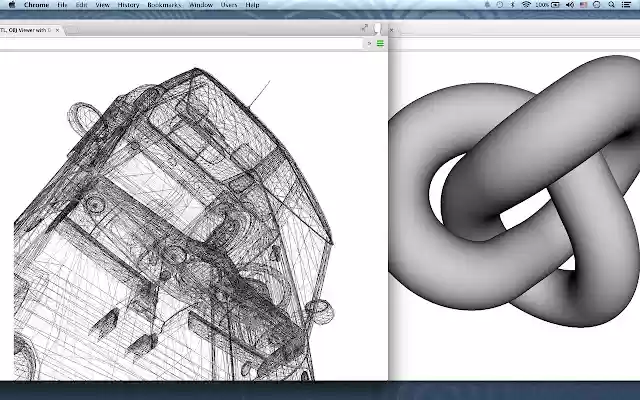Open the View menu

pos(102,5)
